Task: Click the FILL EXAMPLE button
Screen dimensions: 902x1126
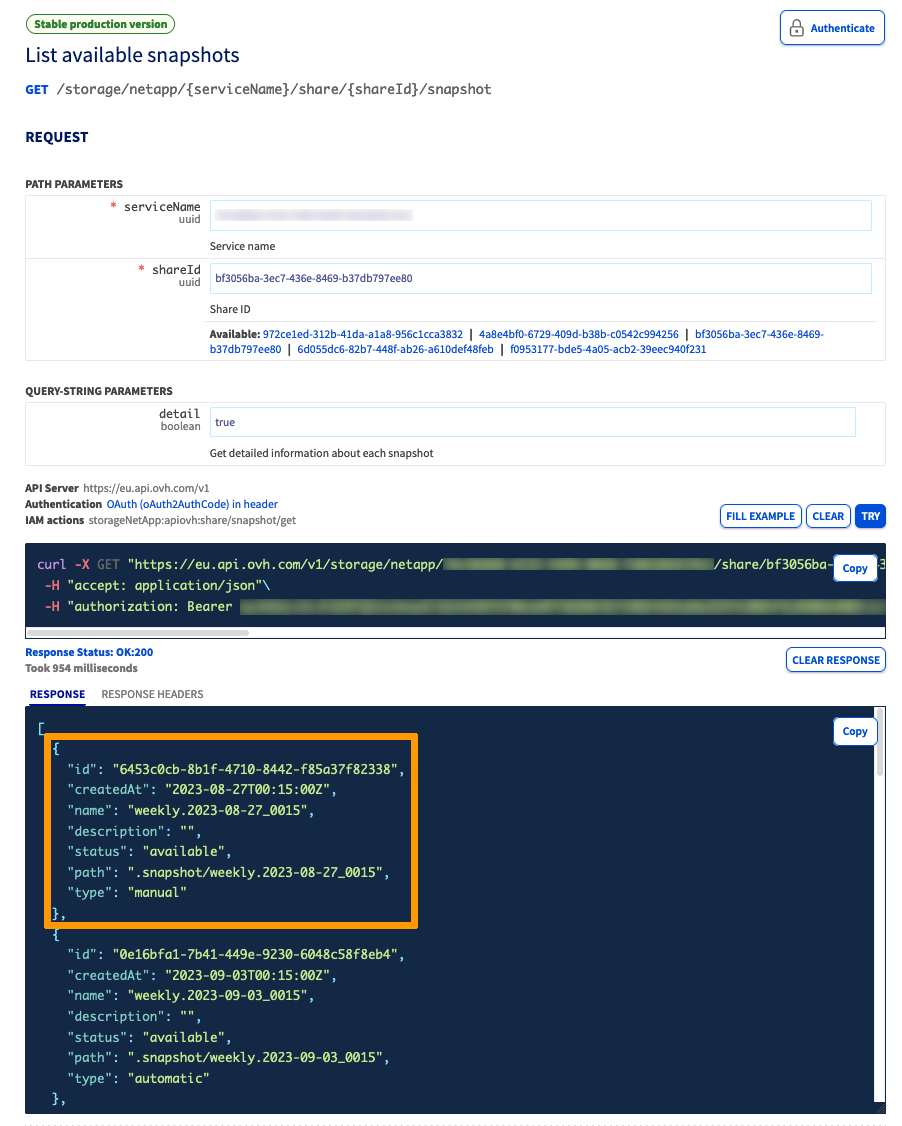Action: point(760,516)
